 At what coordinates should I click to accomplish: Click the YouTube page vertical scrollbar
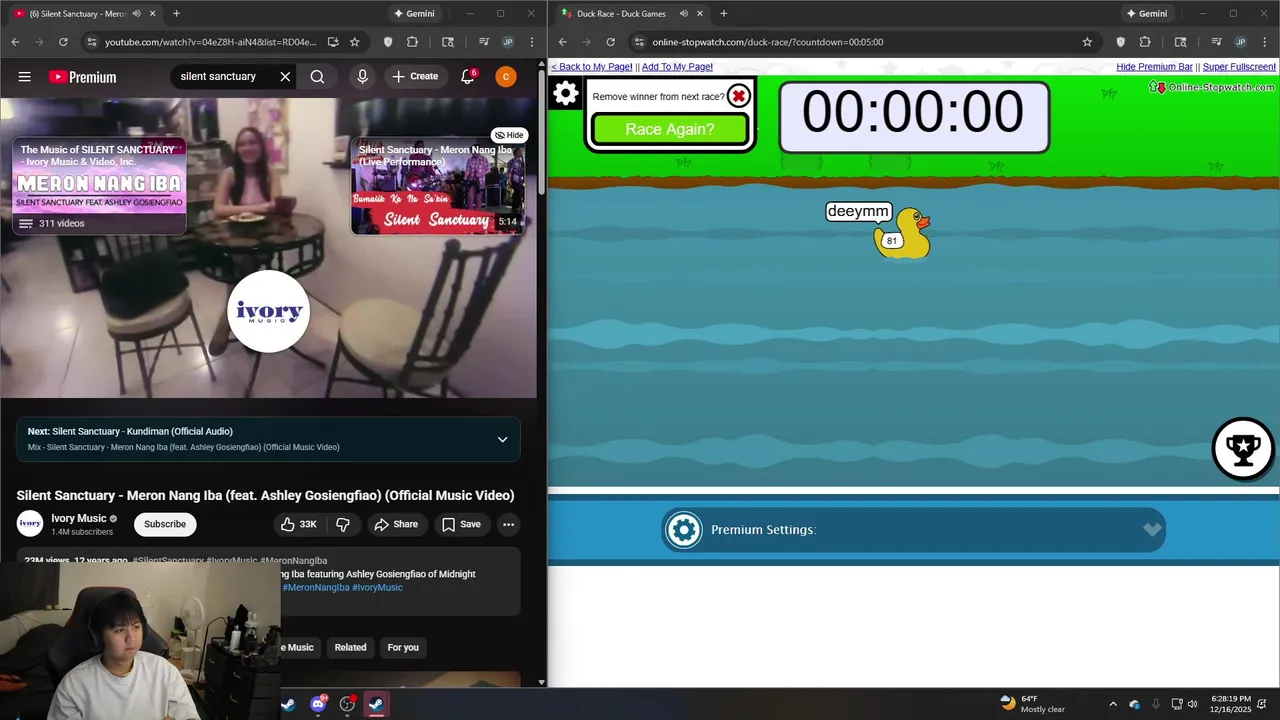pos(542,130)
